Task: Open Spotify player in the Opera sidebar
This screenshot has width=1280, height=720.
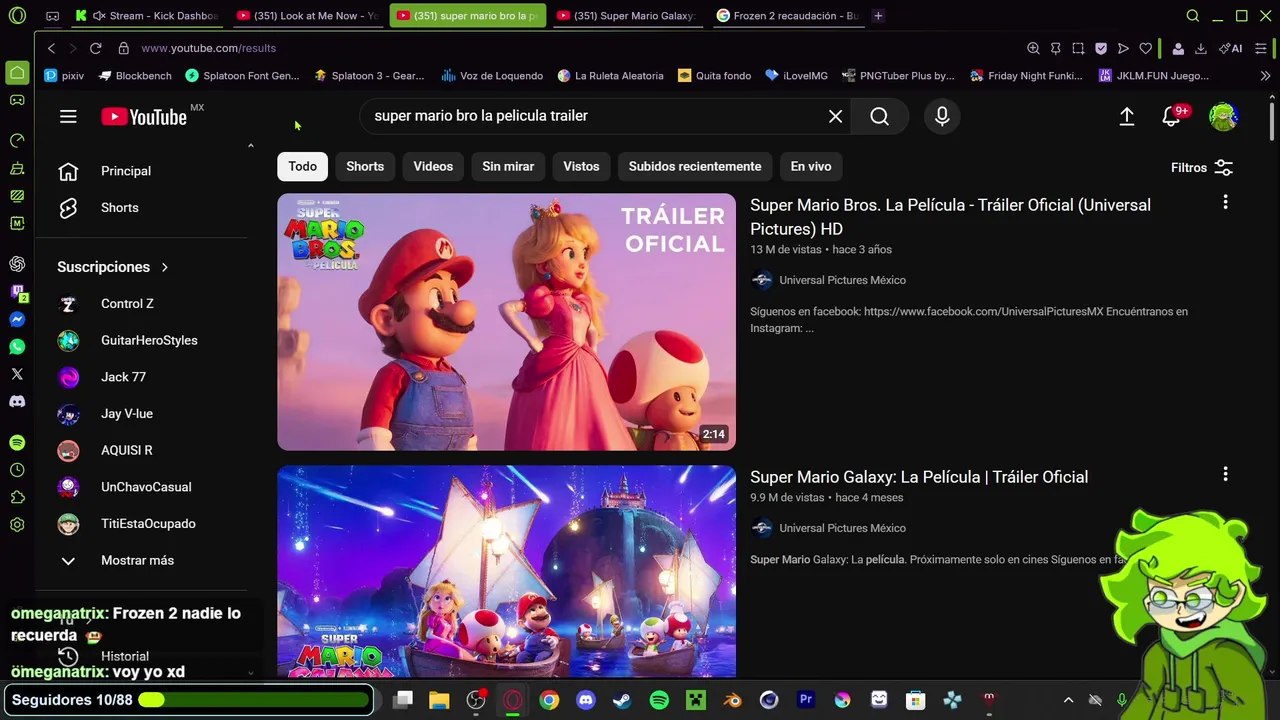Action: pyautogui.click(x=17, y=443)
